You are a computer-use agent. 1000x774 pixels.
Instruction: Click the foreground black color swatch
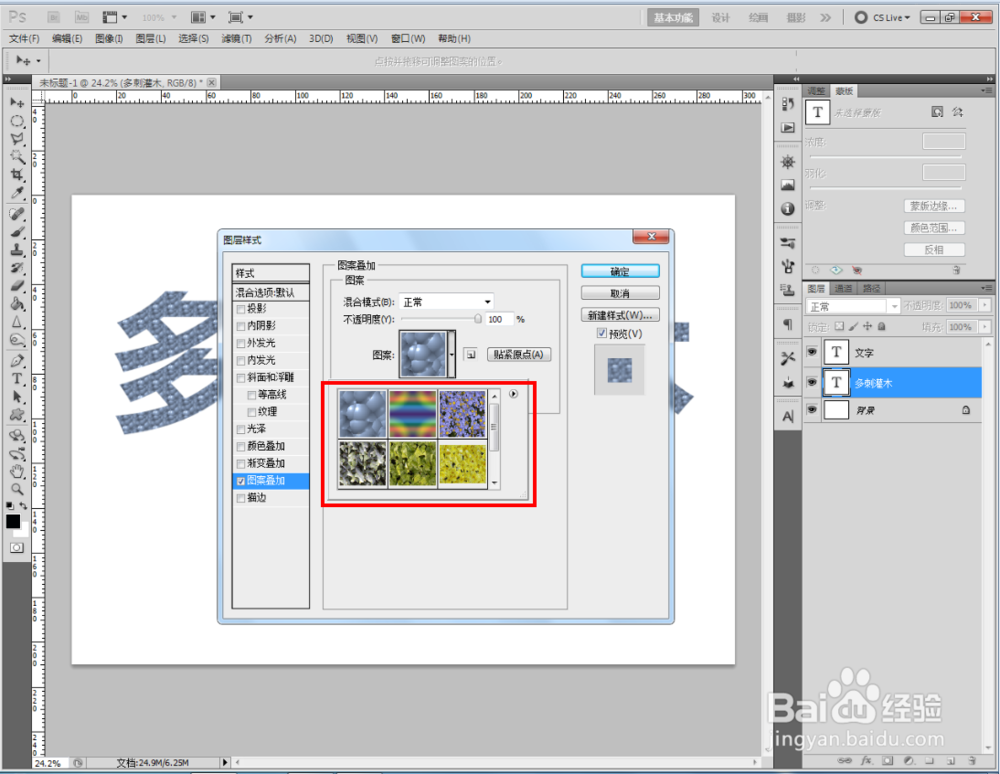13,522
